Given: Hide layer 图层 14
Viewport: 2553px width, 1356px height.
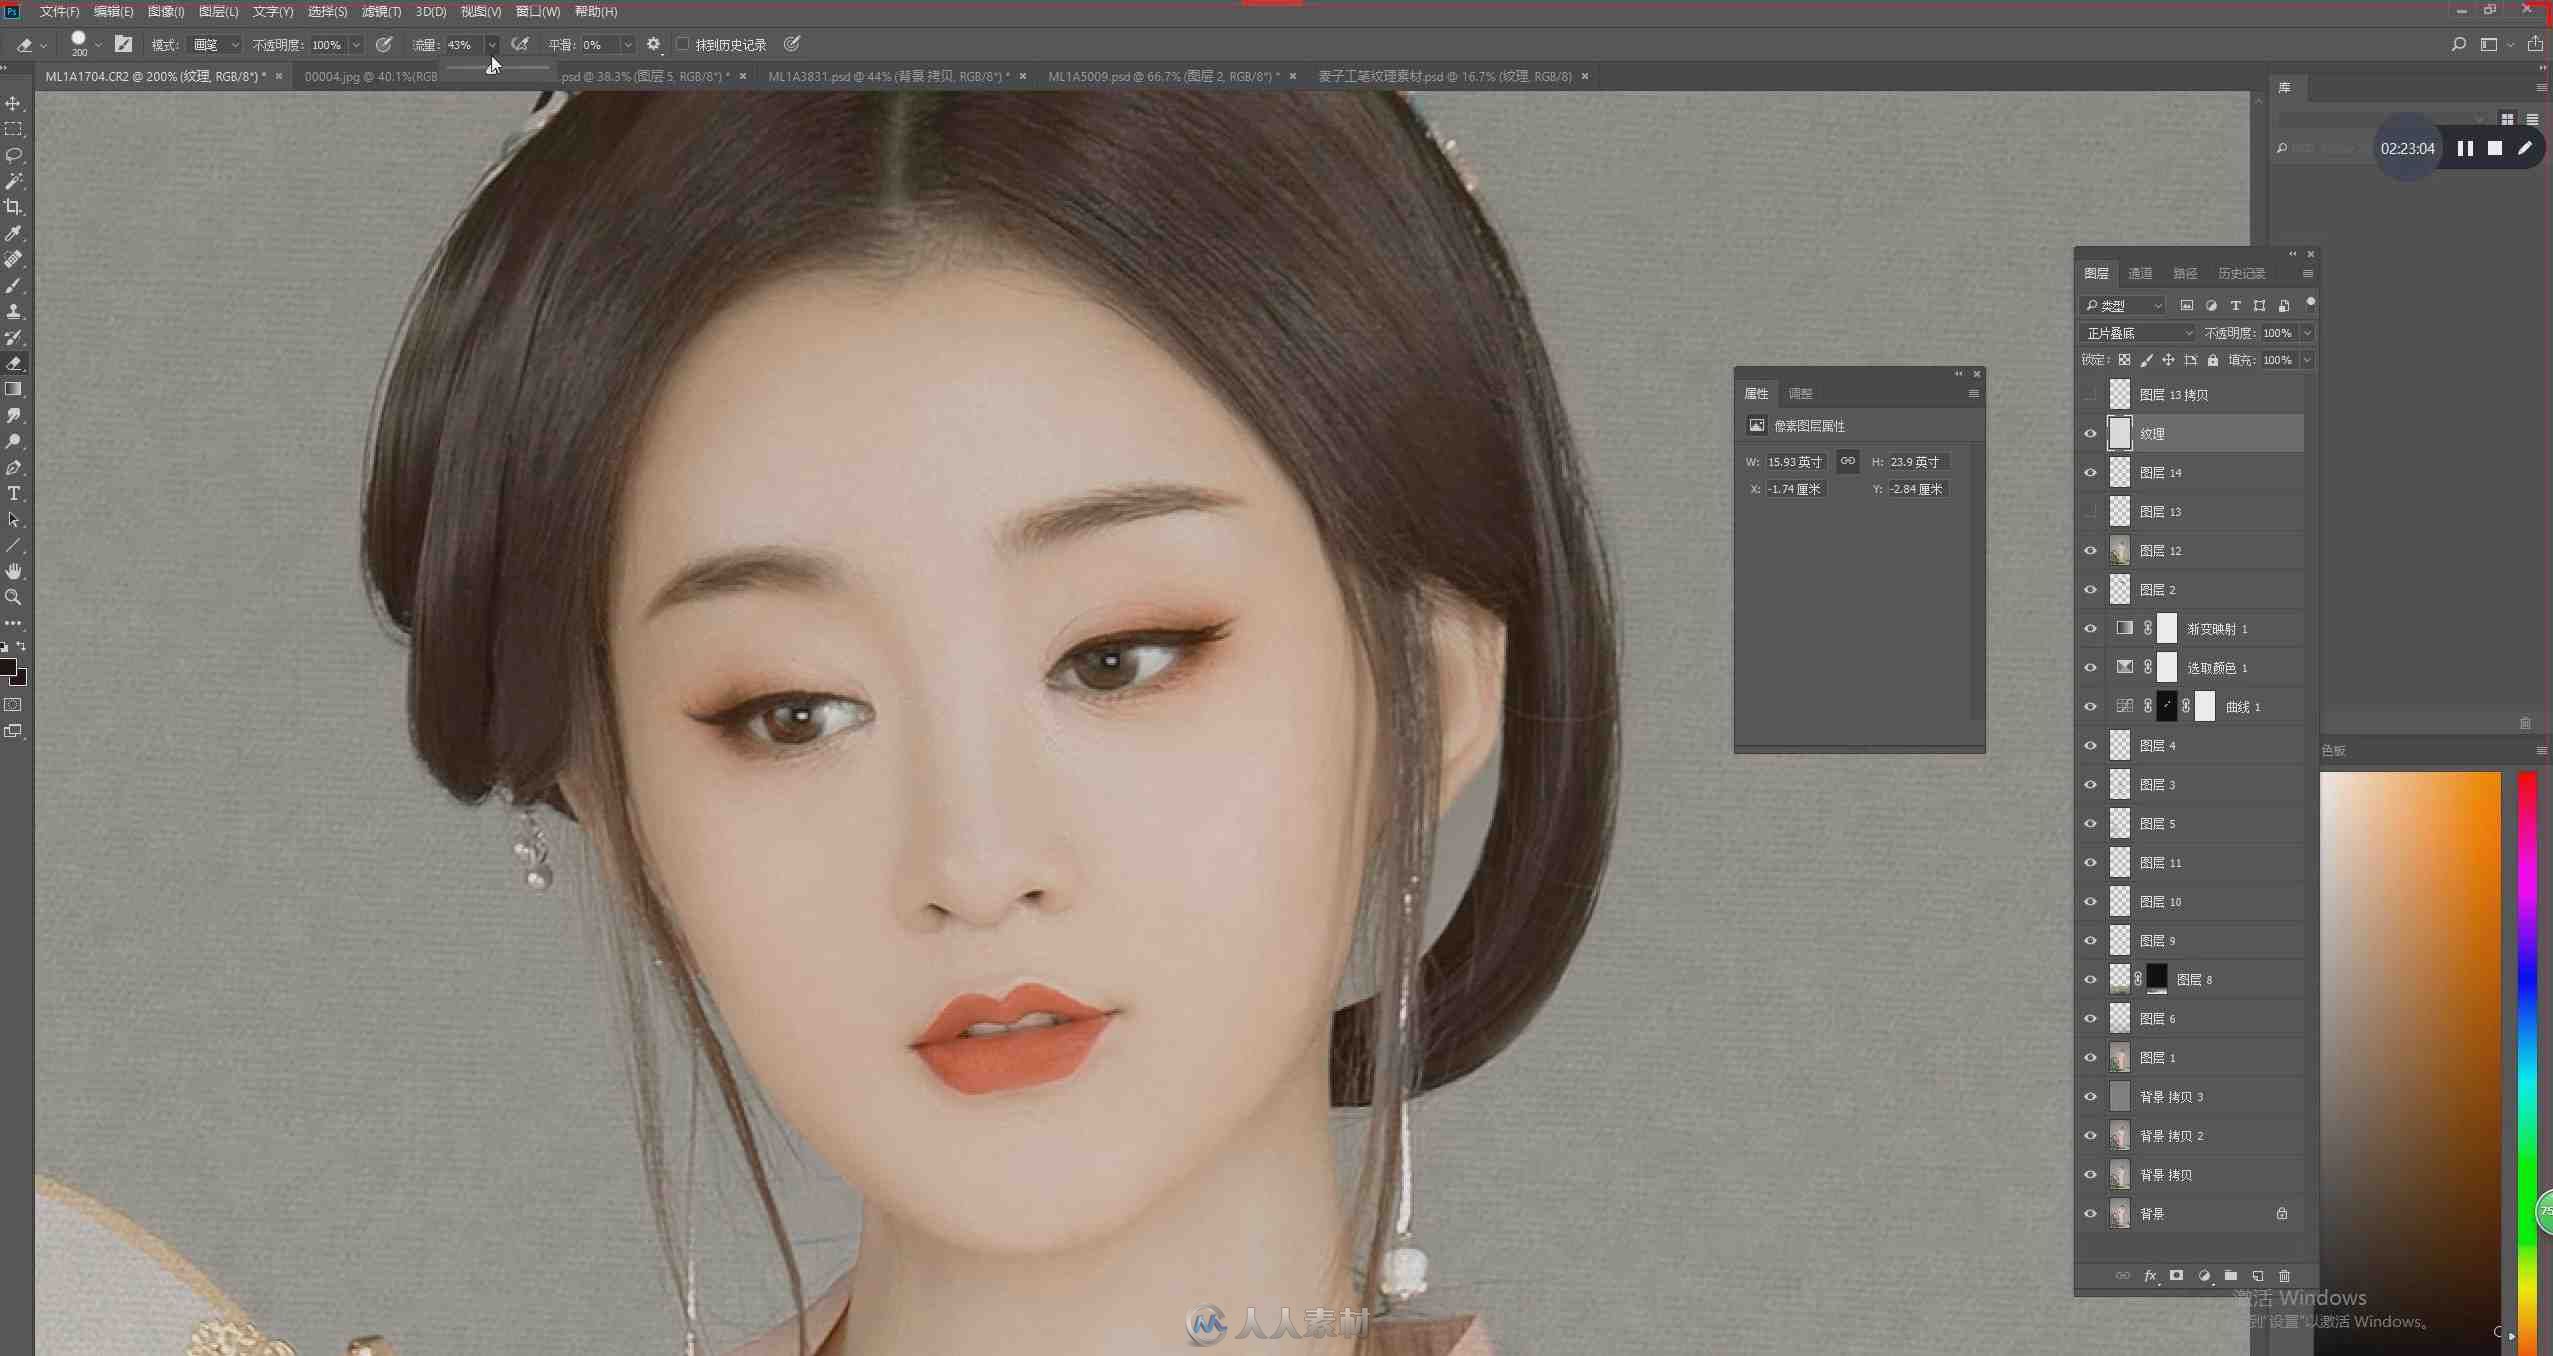Looking at the screenshot, I should click(2090, 473).
